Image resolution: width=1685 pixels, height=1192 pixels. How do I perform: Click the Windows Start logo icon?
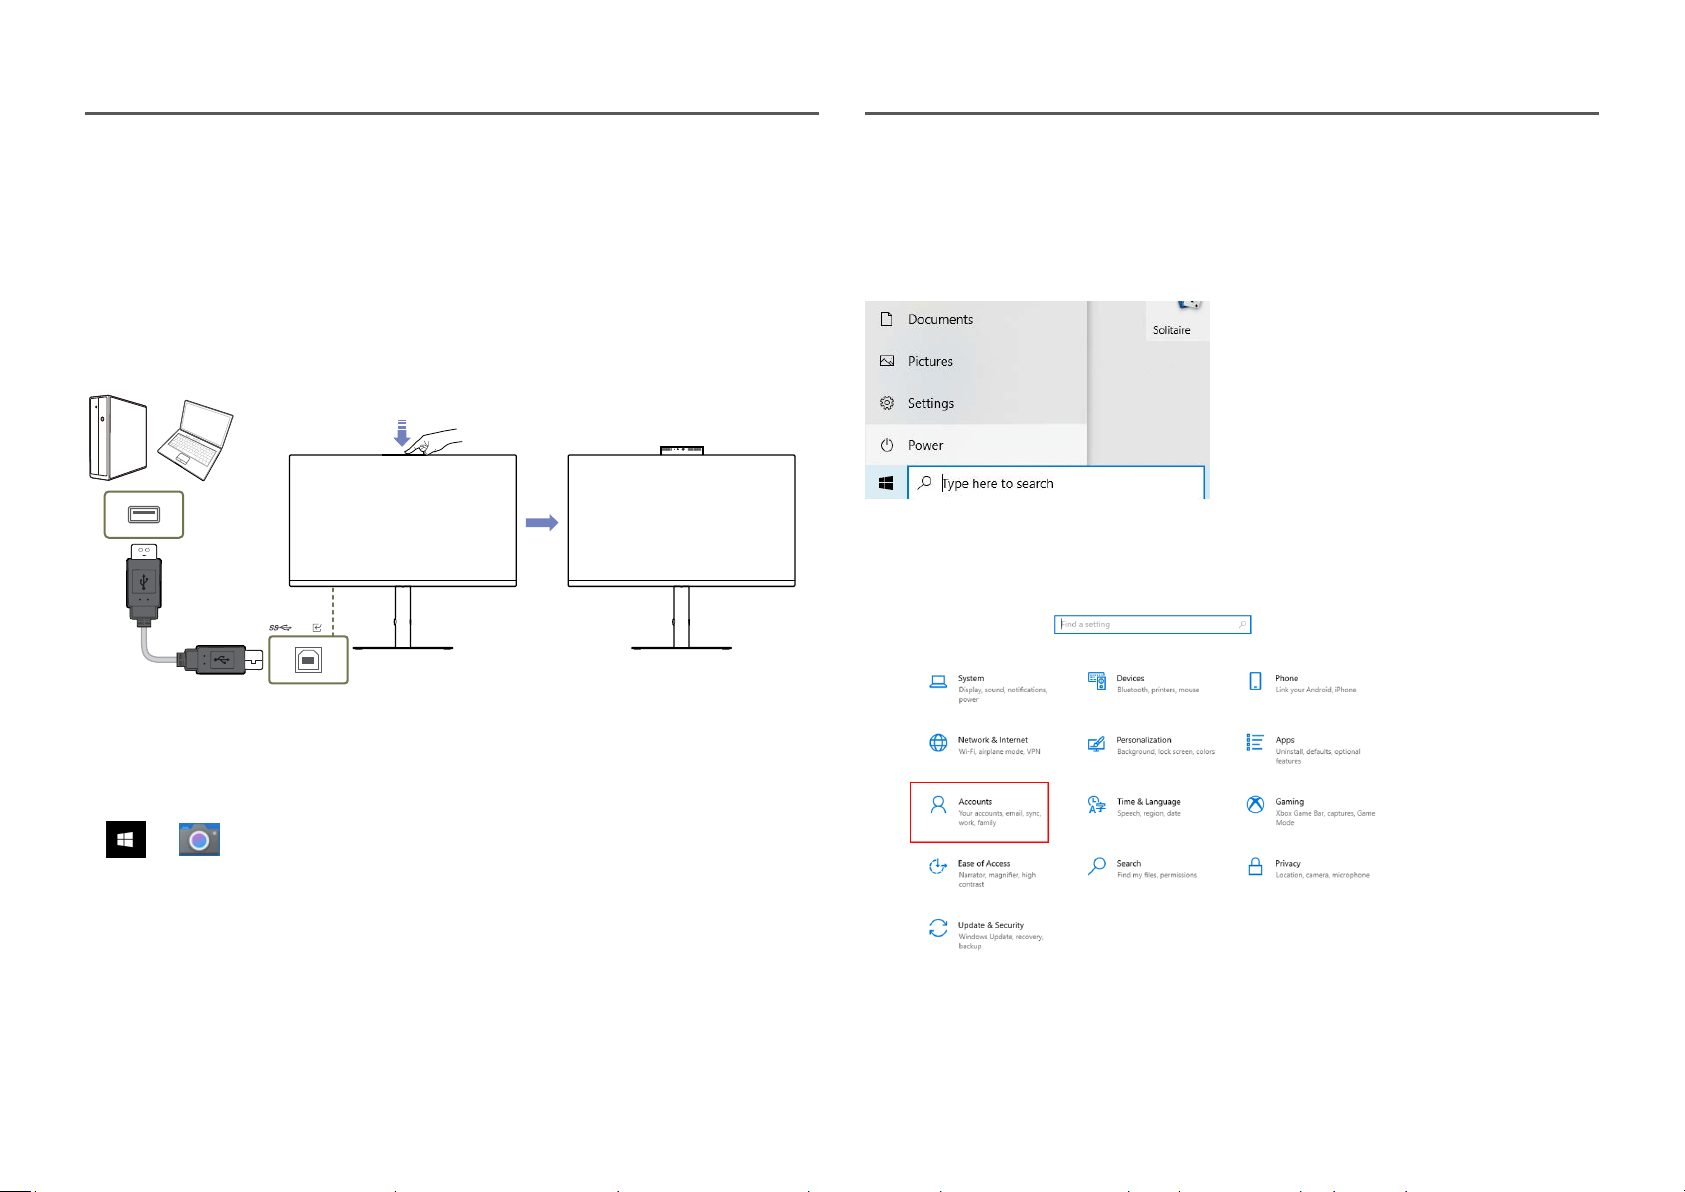126,840
